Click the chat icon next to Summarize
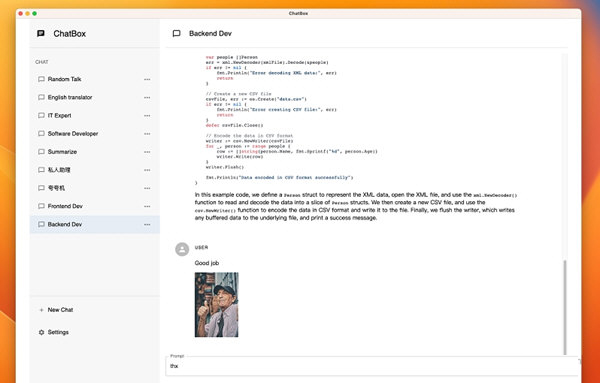Screen dimensions: 600x383 [x=41, y=152]
